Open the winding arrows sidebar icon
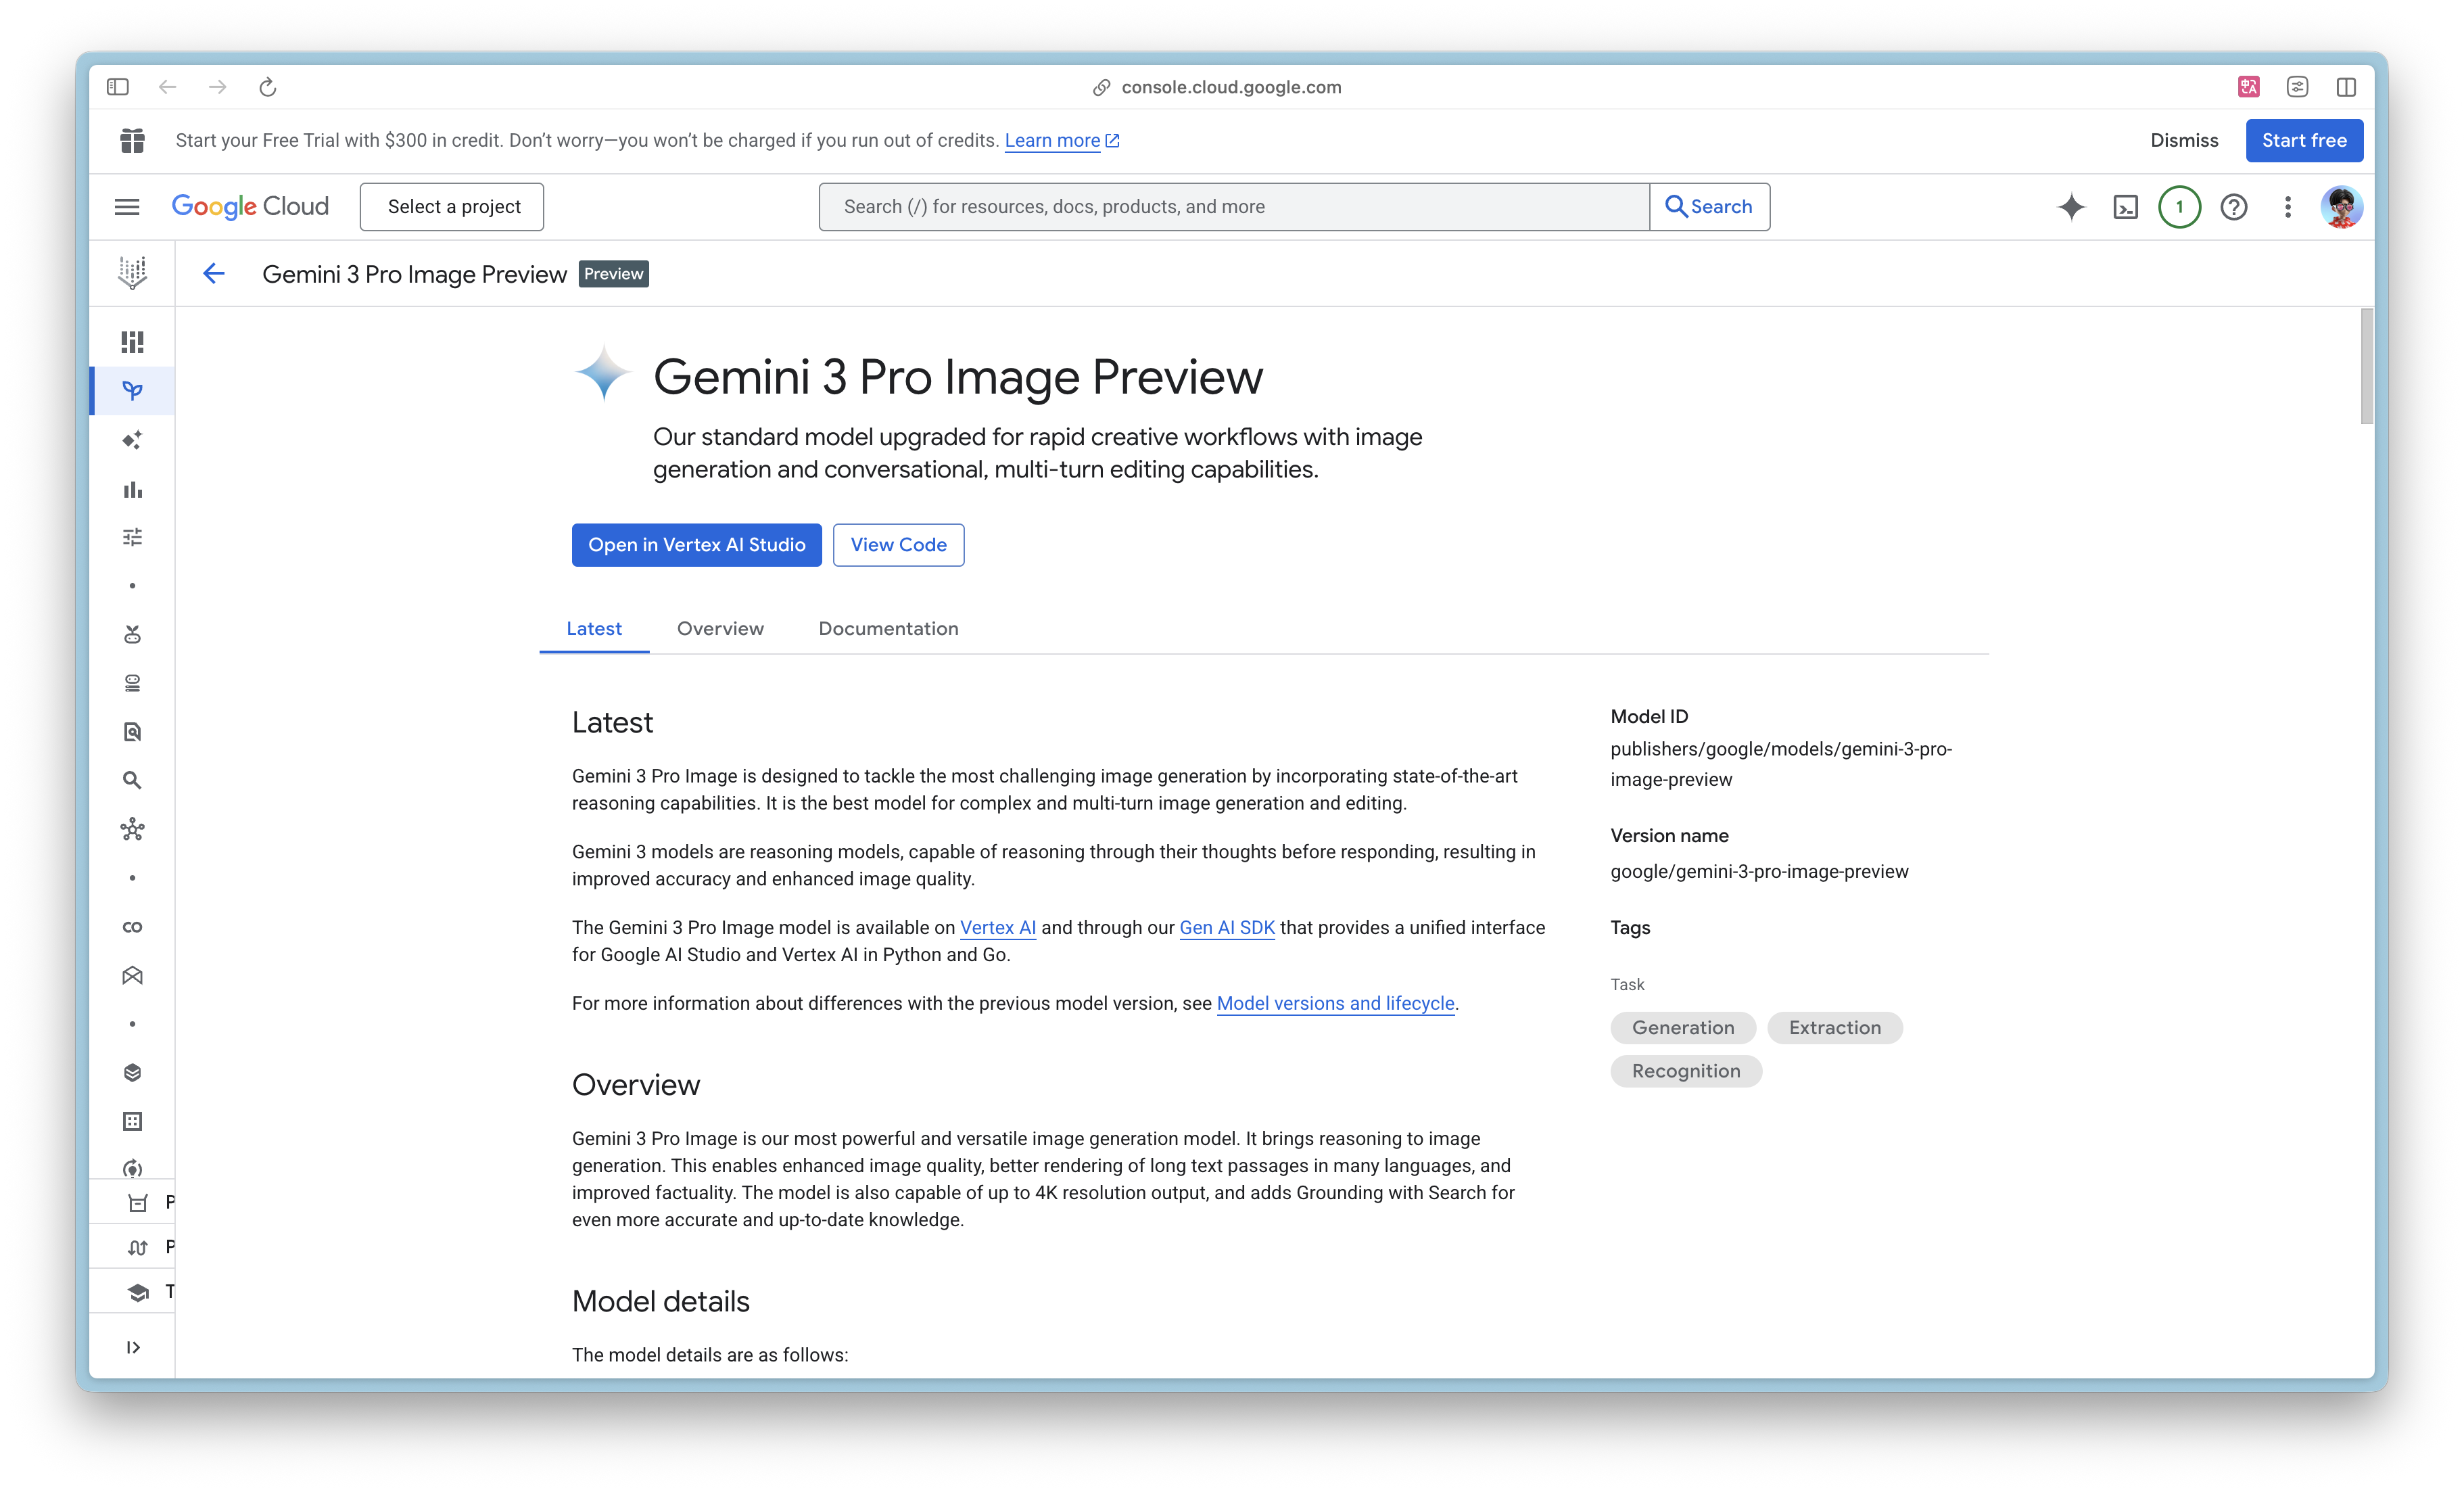 [x=138, y=1247]
